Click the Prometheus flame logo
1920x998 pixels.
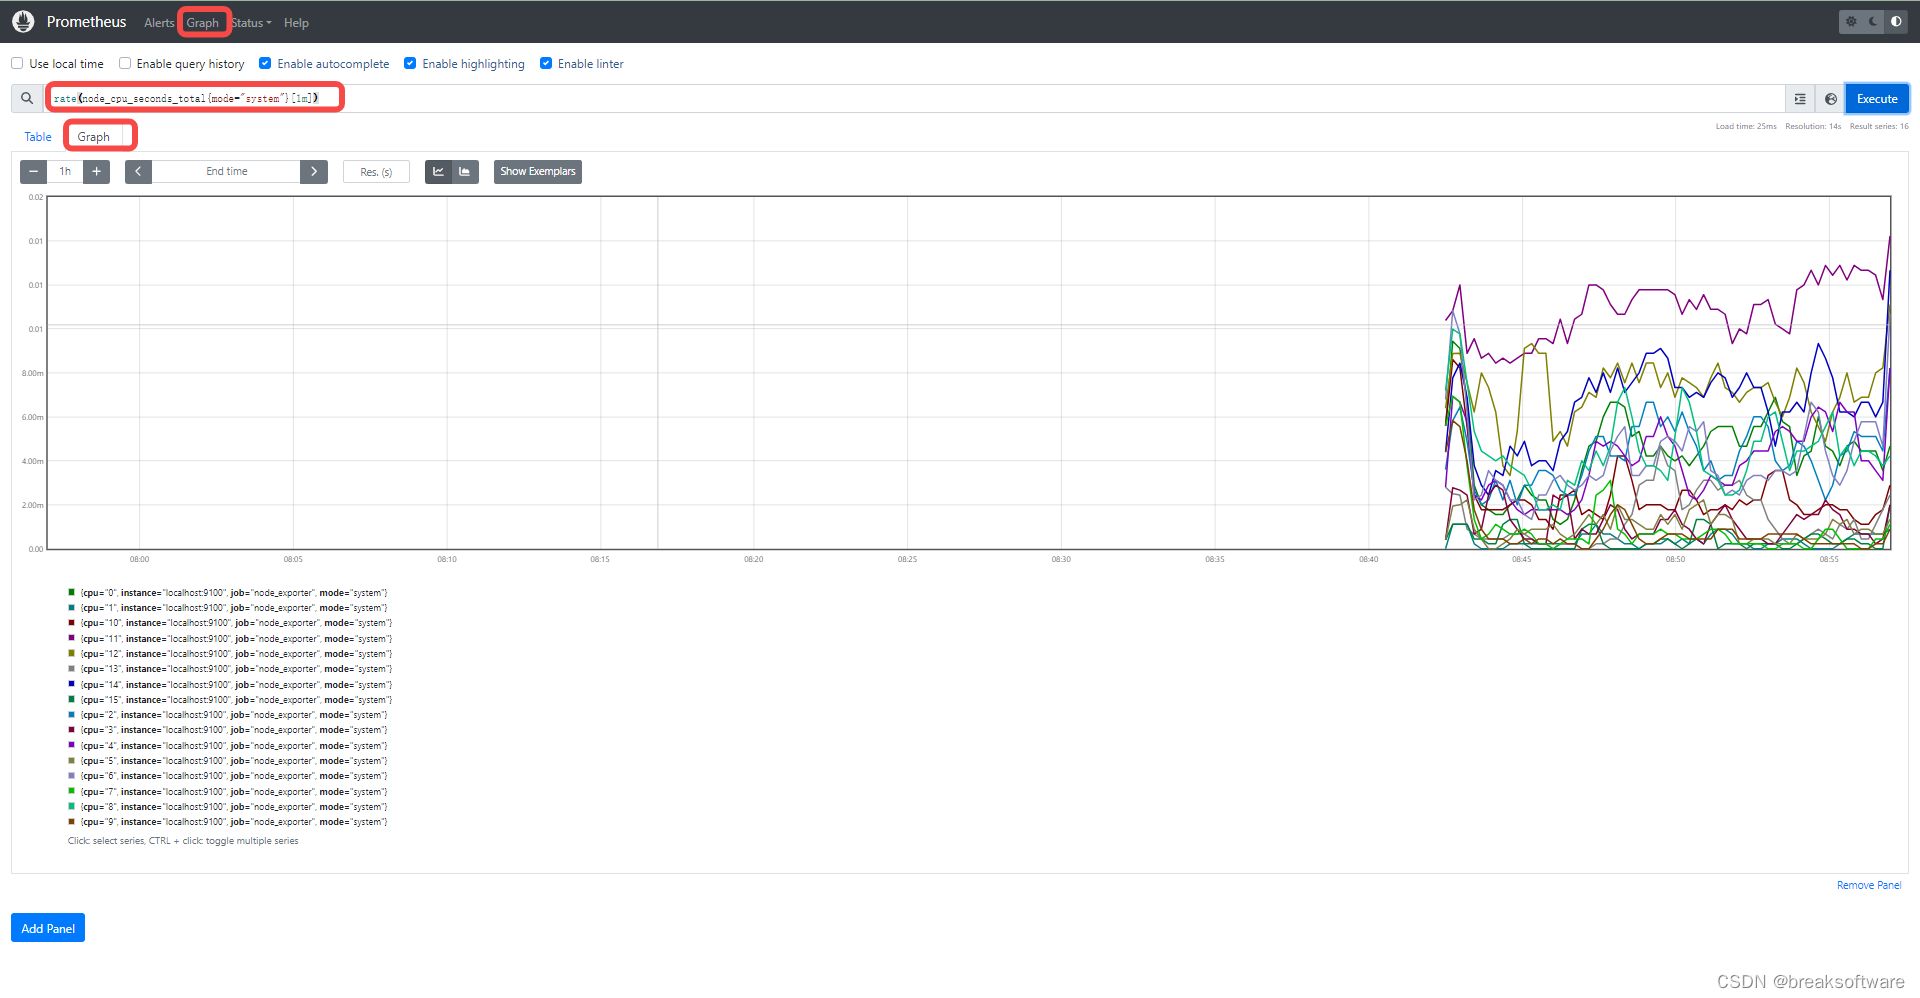click(23, 21)
